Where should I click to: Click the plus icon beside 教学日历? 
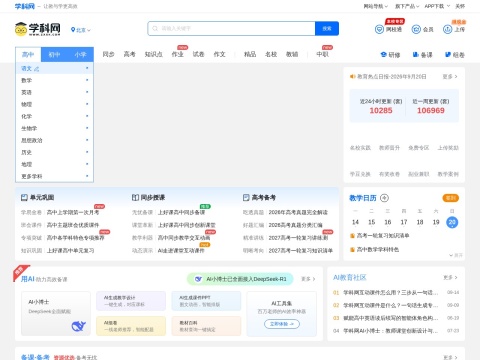pos(384,198)
